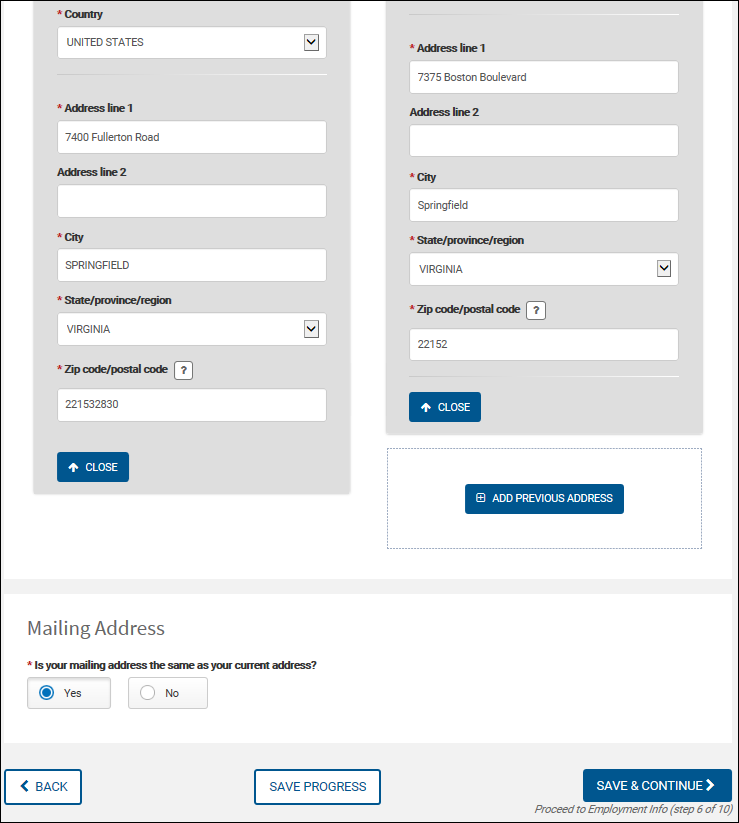Click the Add Previous Address button
The width and height of the screenshot is (739, 823).
pyautogui.click(x=544, y=498)
